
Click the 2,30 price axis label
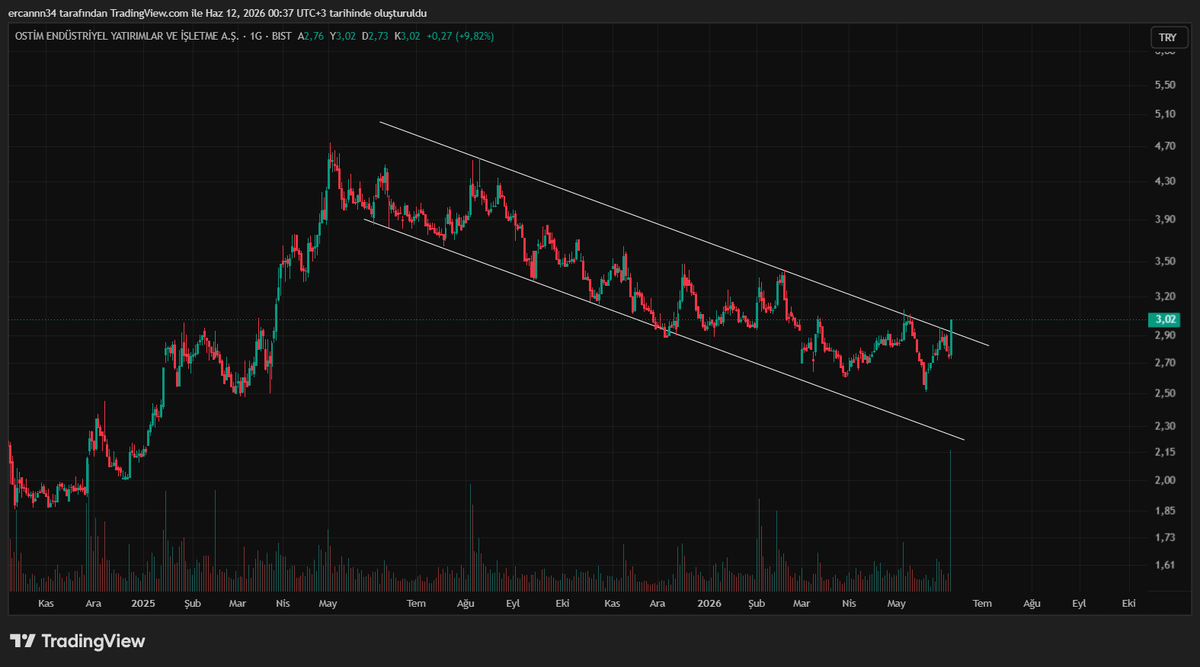click(x=1164, y=427)
